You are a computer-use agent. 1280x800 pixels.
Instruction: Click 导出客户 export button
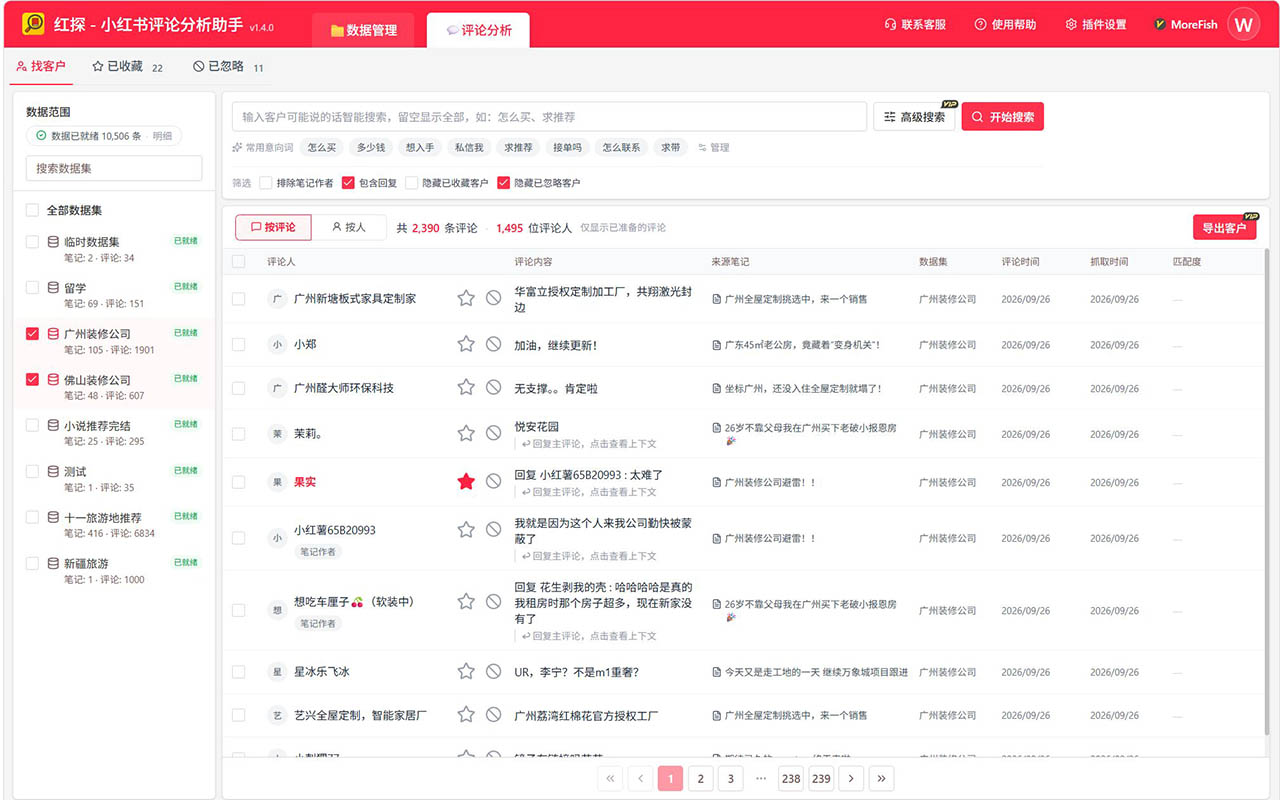tap(1224, 228)
